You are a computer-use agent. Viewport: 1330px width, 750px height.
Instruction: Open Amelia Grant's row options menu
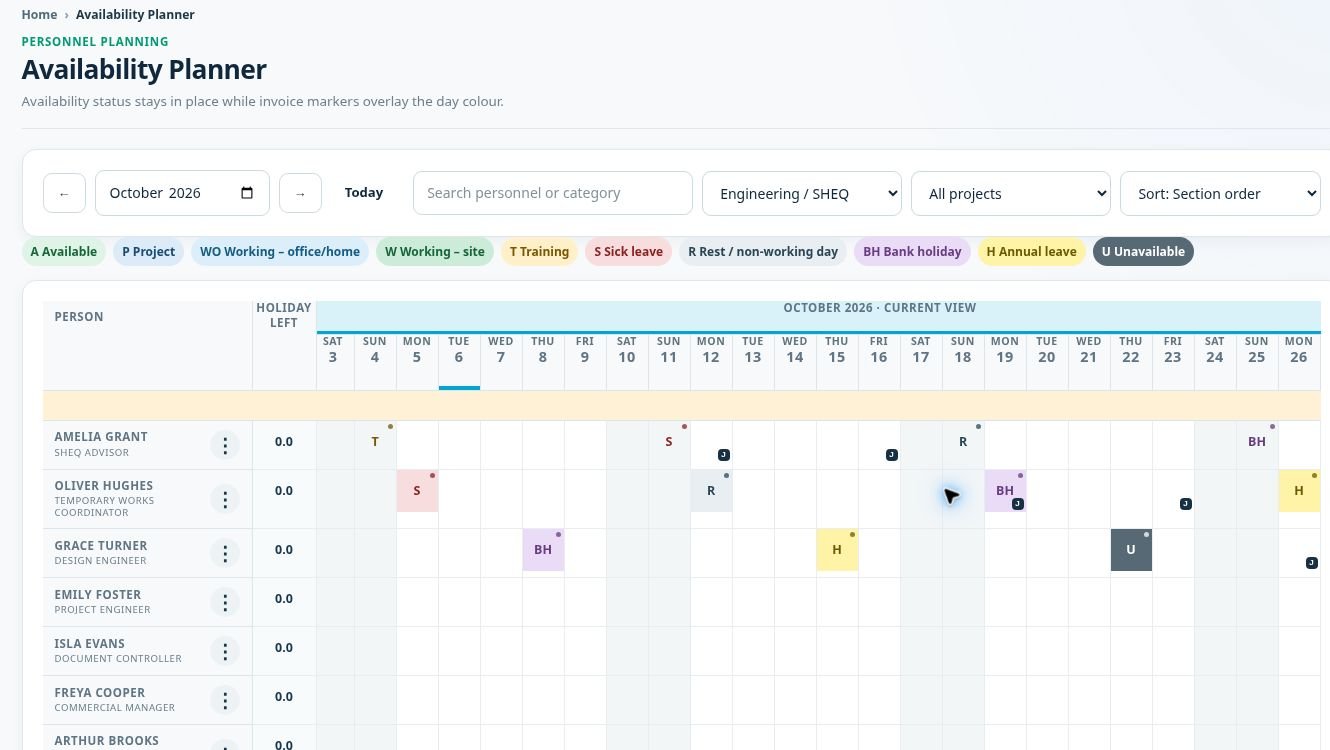click(225, 445)
